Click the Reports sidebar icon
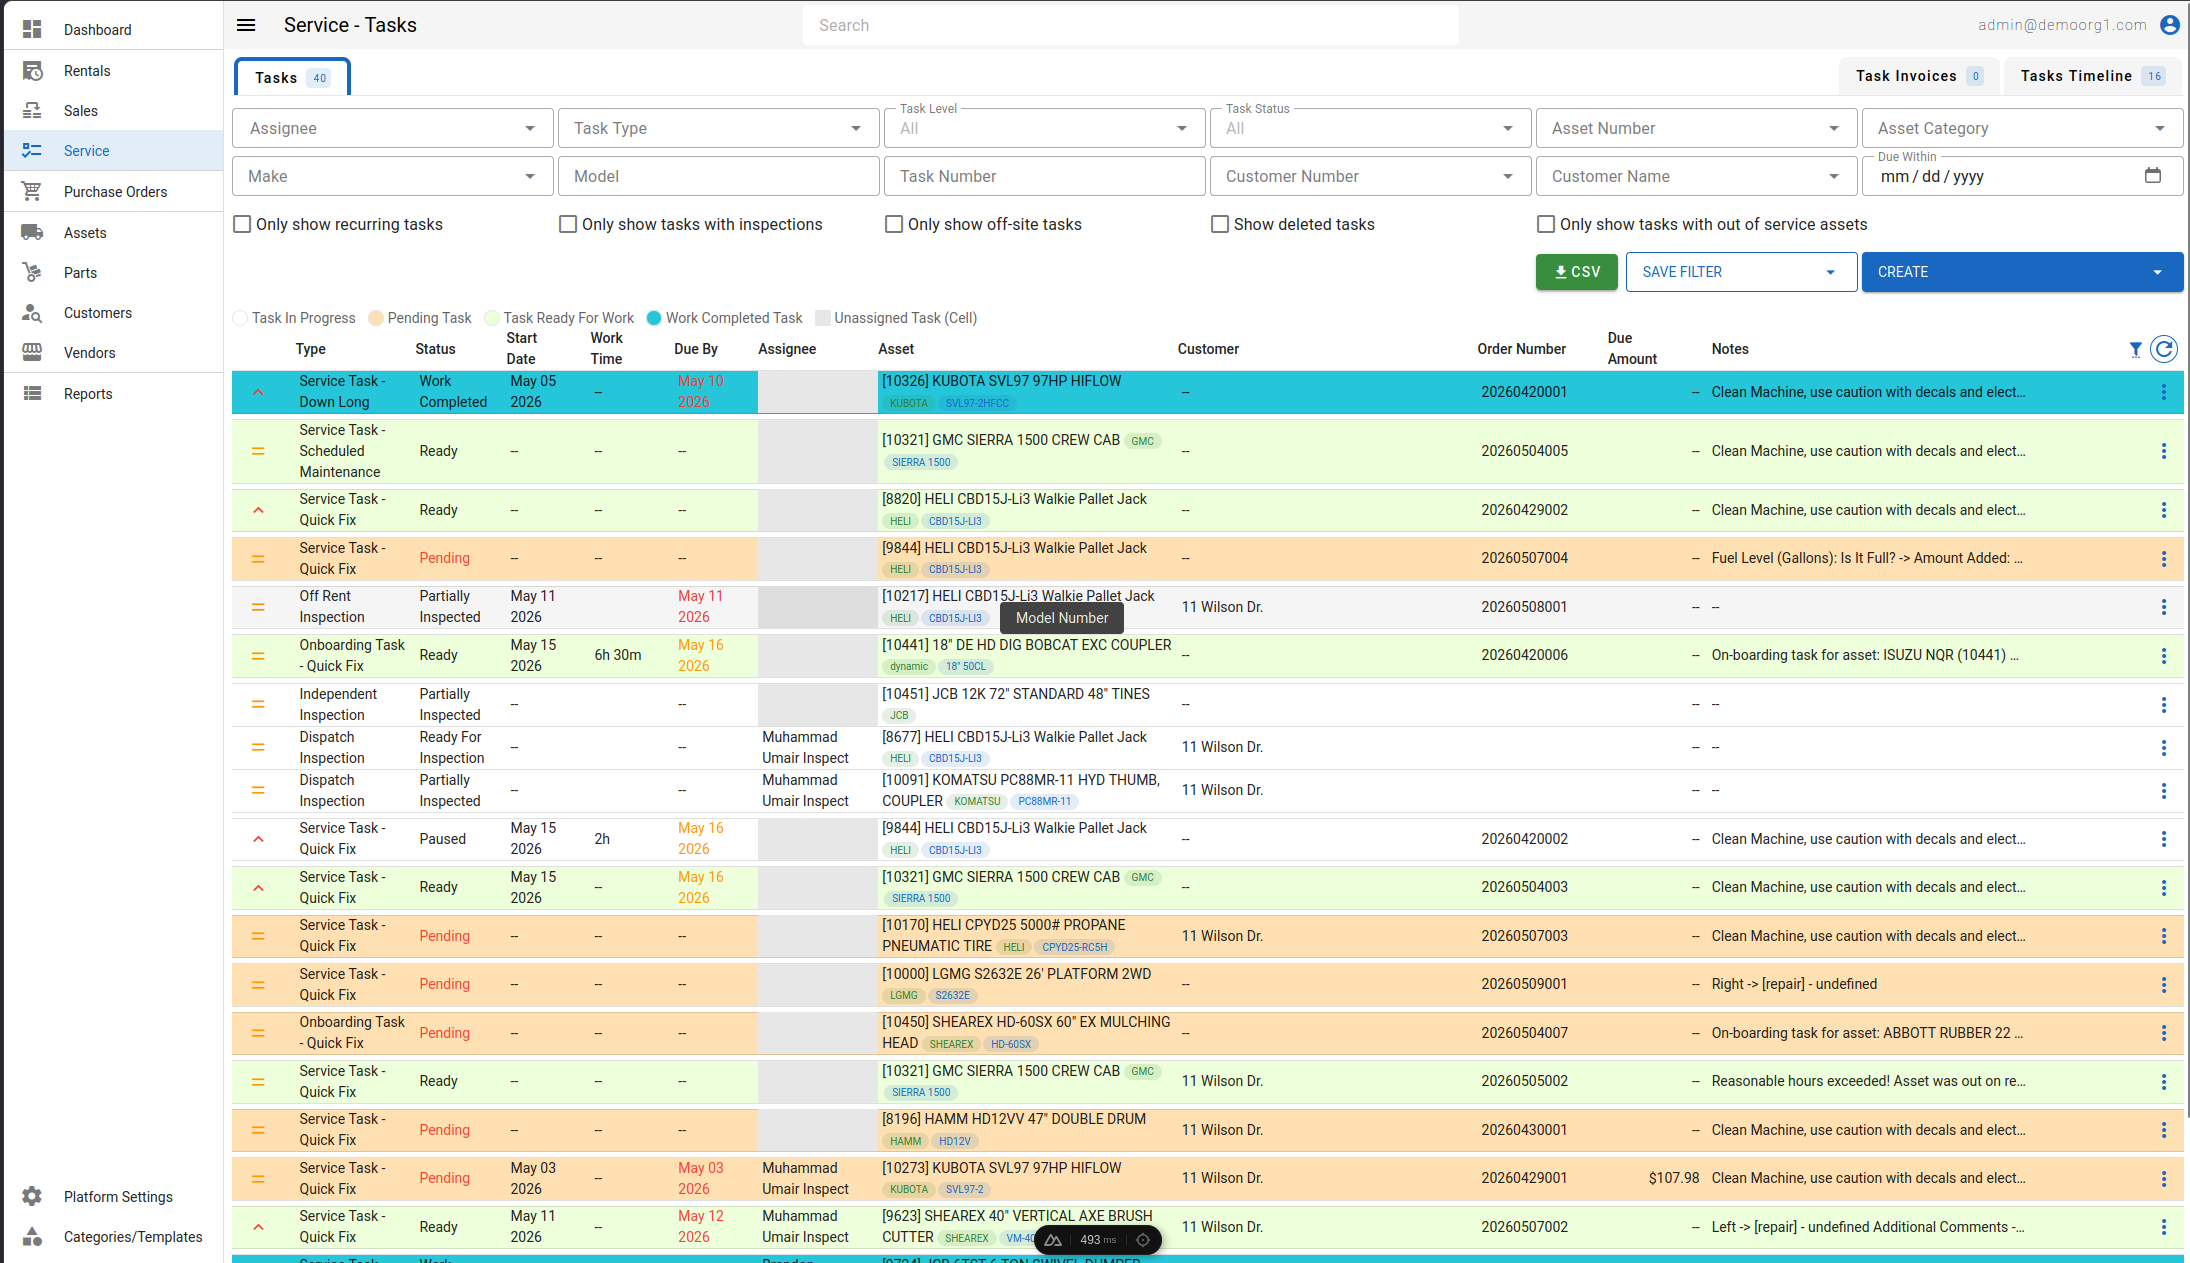 [x=32, y=394]
